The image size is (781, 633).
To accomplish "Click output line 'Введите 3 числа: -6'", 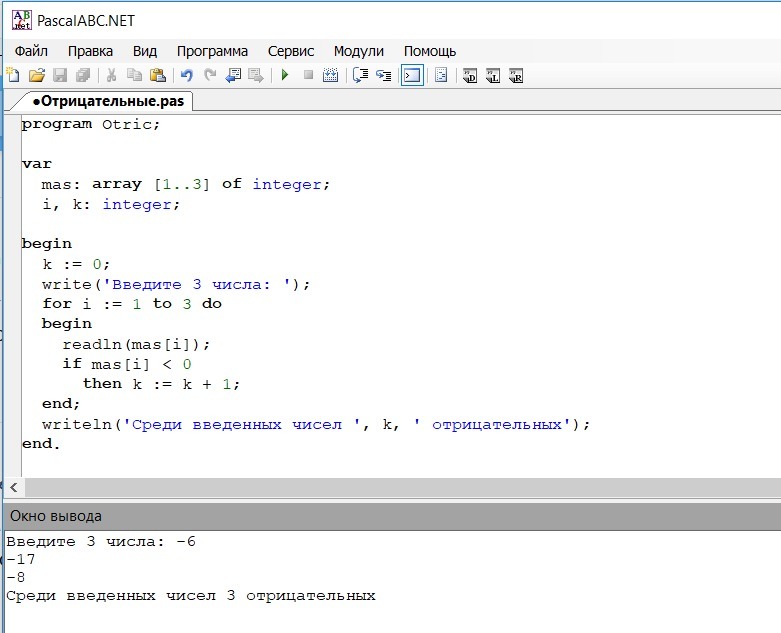I will 101,541.
